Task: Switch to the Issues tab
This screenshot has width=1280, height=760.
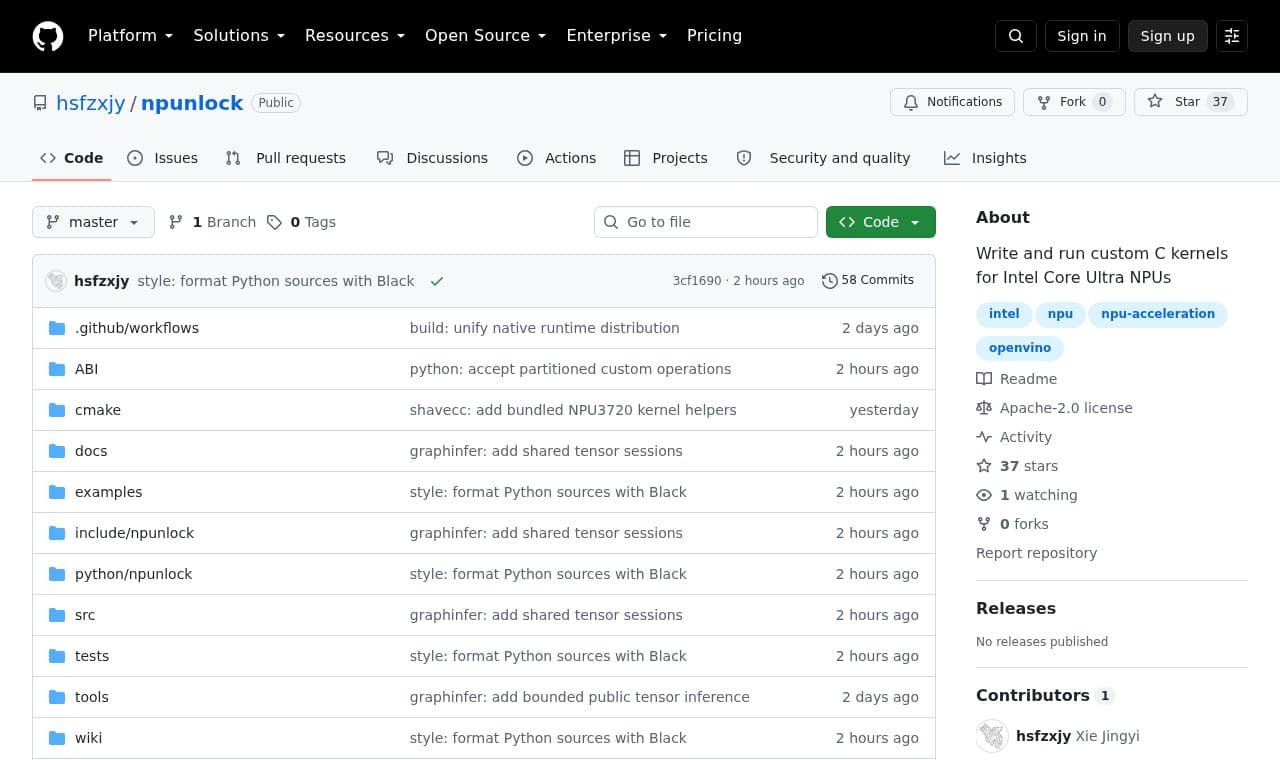Action: pyautogui.click(x=163, y=158)
